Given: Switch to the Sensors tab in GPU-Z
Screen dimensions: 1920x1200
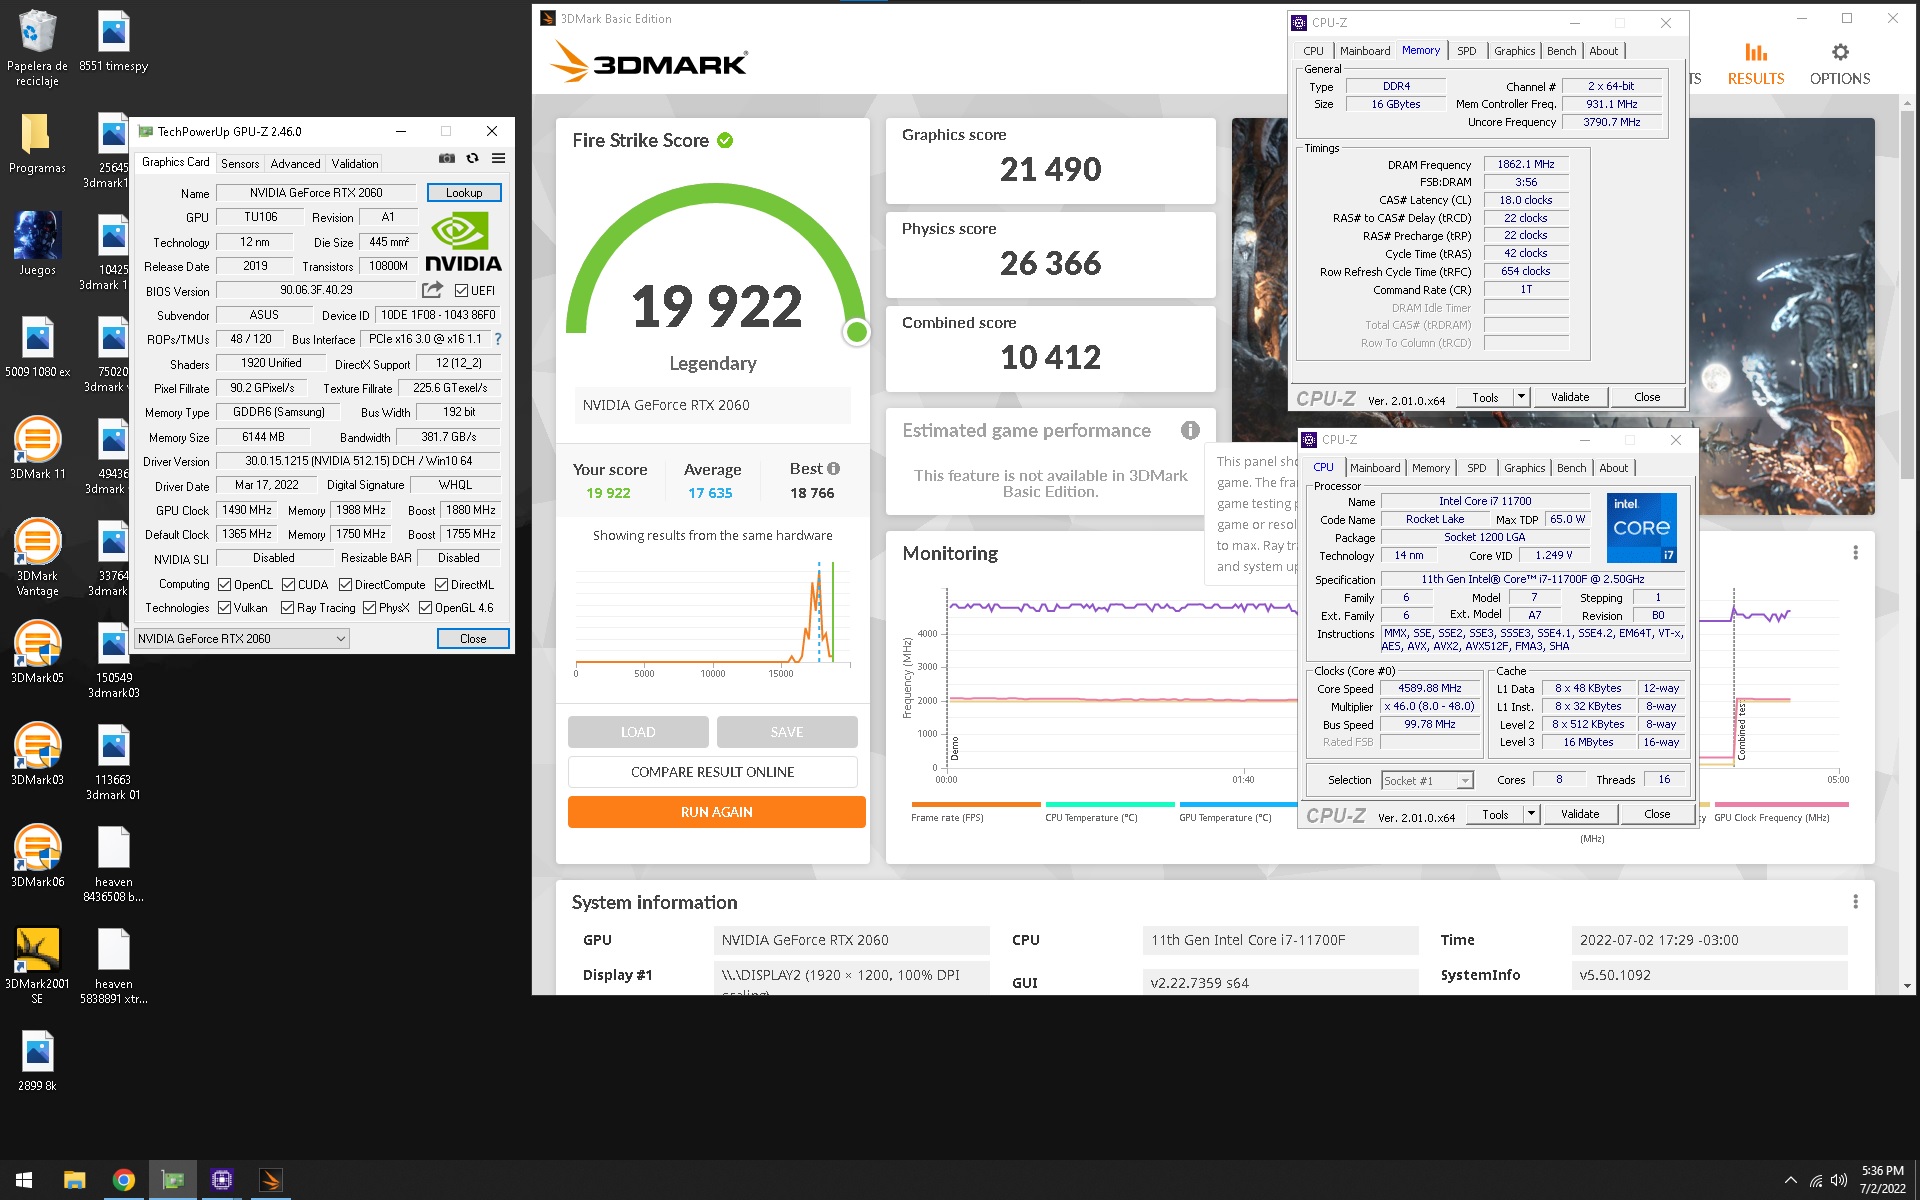Looking at the screenshot, I should 240,163.
